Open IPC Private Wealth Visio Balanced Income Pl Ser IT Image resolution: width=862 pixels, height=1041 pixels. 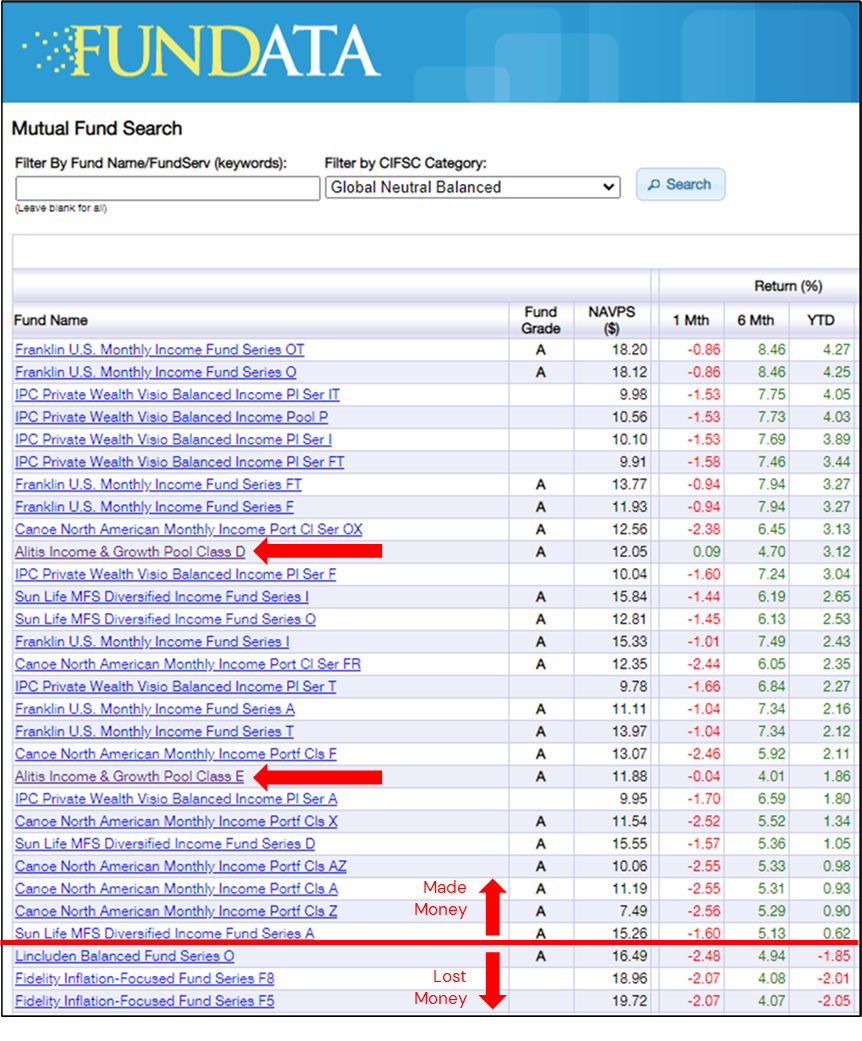point(177,395)
